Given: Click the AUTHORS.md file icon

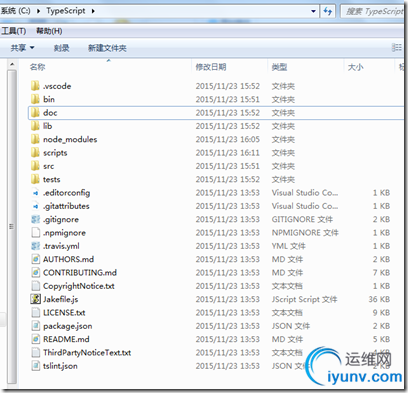Looking at the screenshot, I should [35, 259].
